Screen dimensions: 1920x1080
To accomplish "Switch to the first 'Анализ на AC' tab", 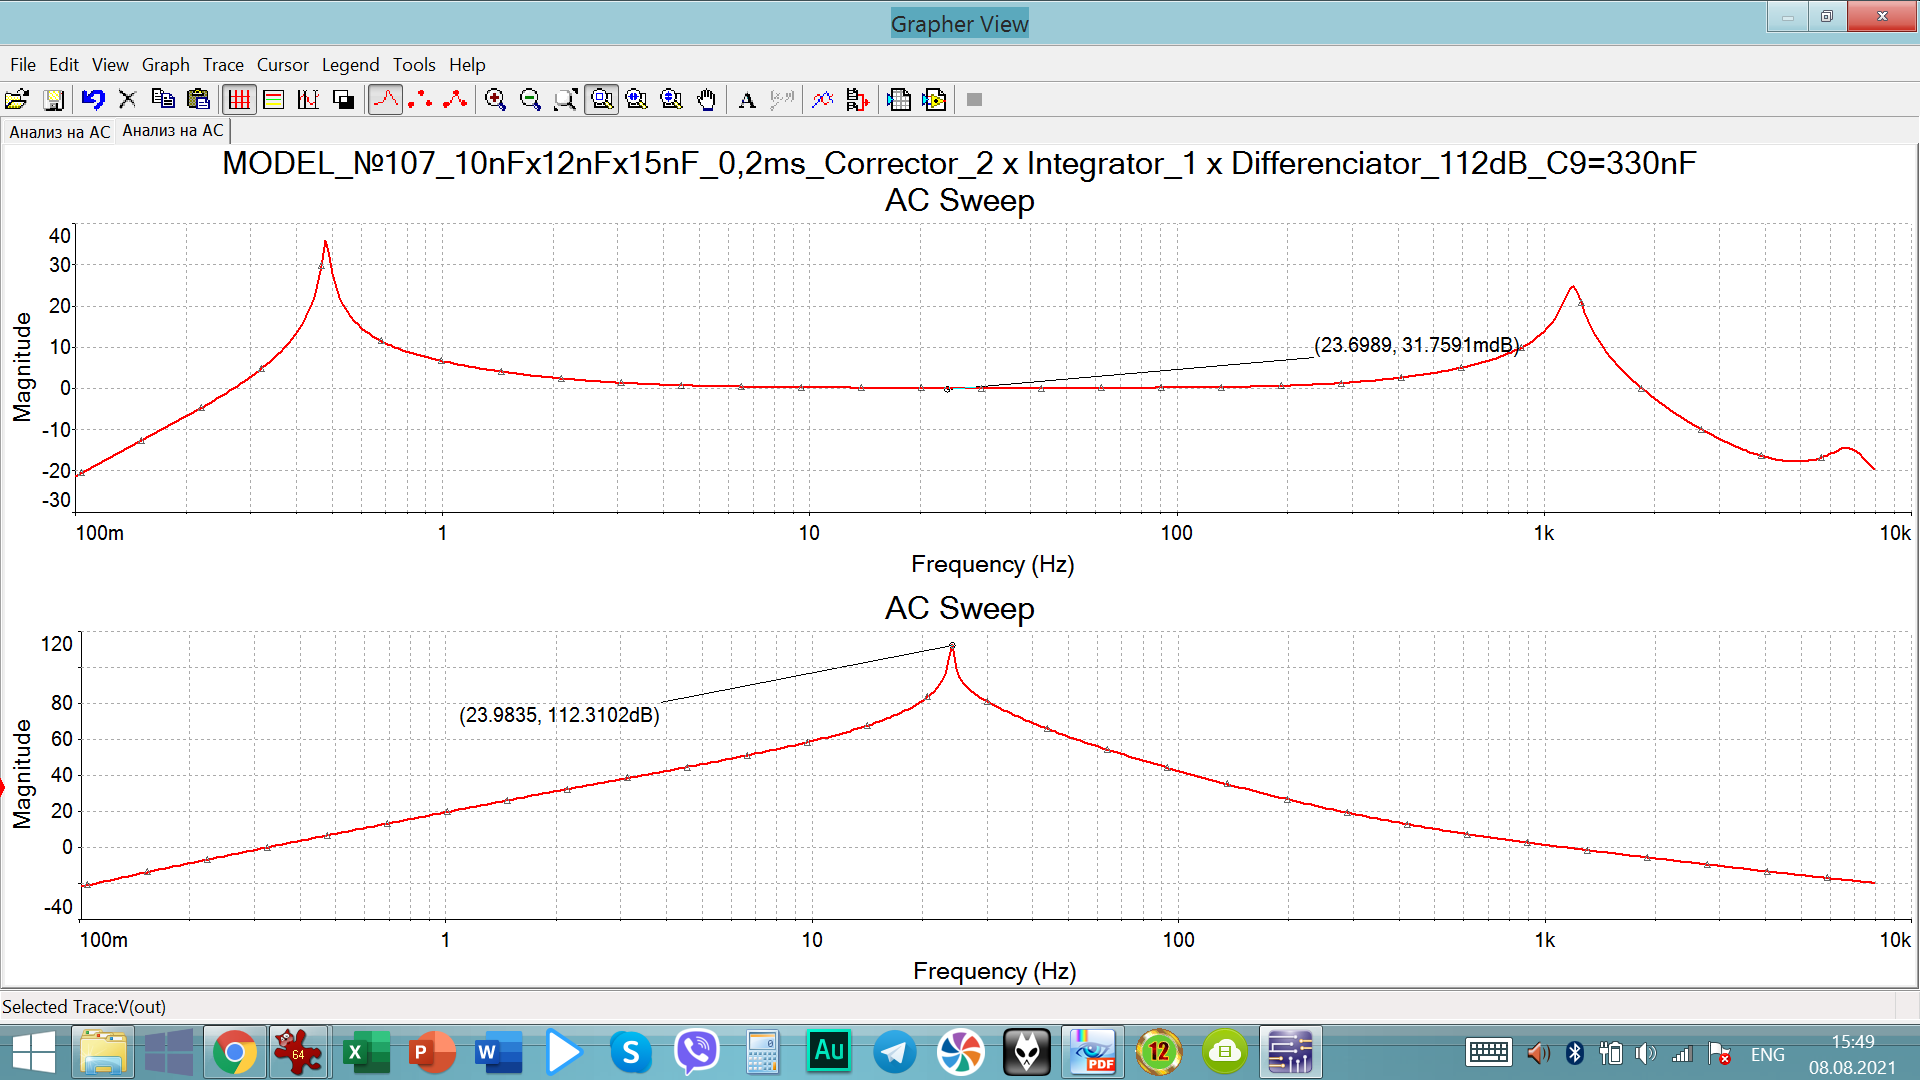I will pyautogui.click(x=59, y=132).
